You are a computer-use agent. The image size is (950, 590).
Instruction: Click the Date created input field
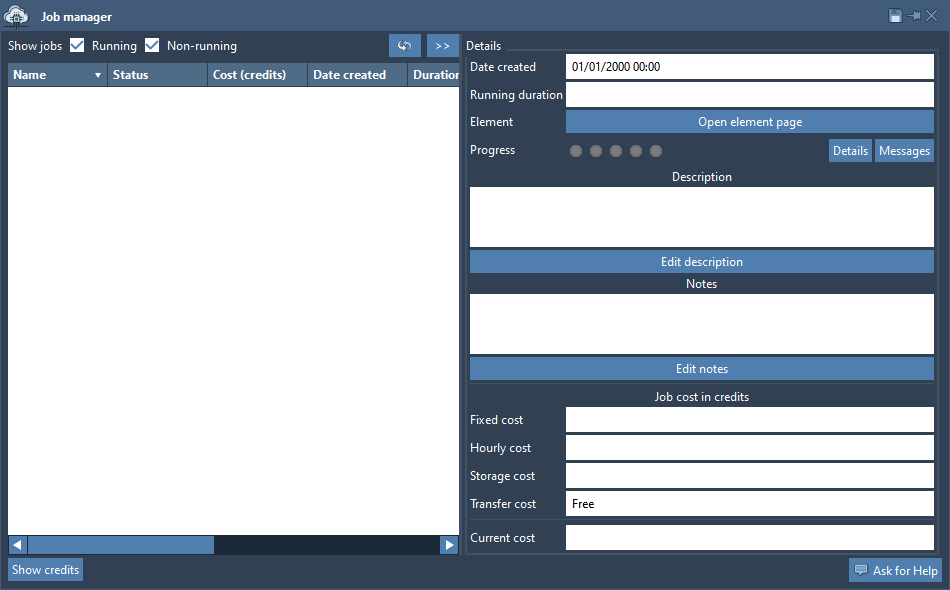[x=749, y=67]
